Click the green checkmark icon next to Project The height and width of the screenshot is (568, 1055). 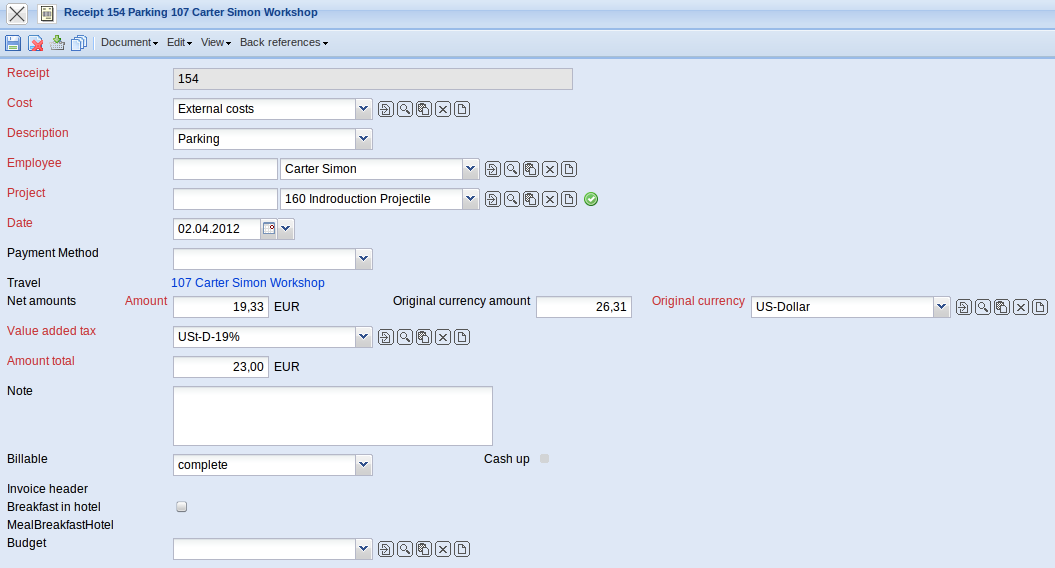[x=591, y=199]
